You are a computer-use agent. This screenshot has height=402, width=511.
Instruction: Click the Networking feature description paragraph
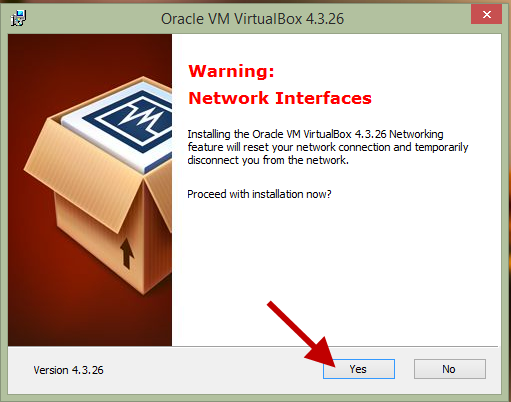(x=328, y=147)
